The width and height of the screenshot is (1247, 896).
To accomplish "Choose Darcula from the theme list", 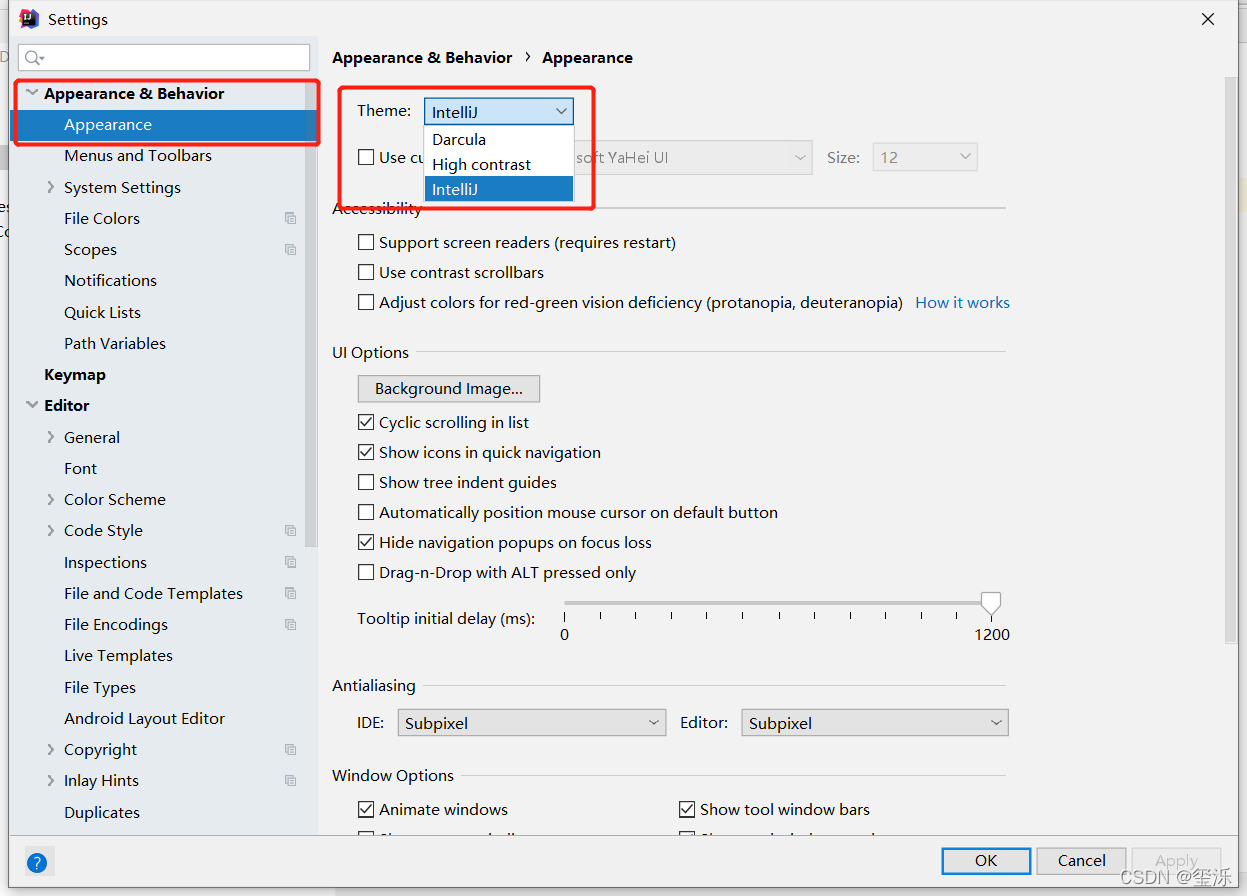I will coord(499,139).
